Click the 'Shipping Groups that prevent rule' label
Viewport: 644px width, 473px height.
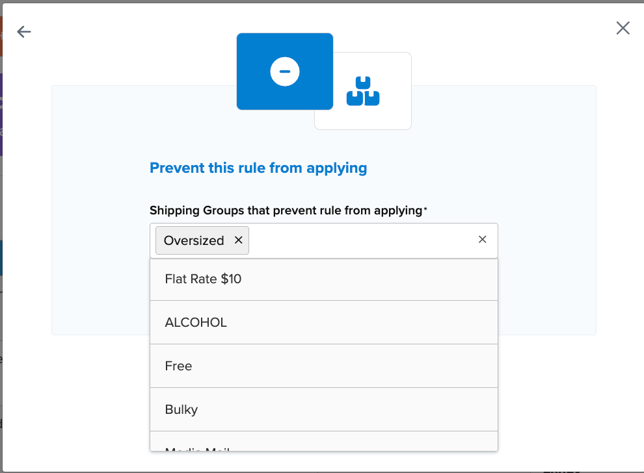[x=285, y=210]
